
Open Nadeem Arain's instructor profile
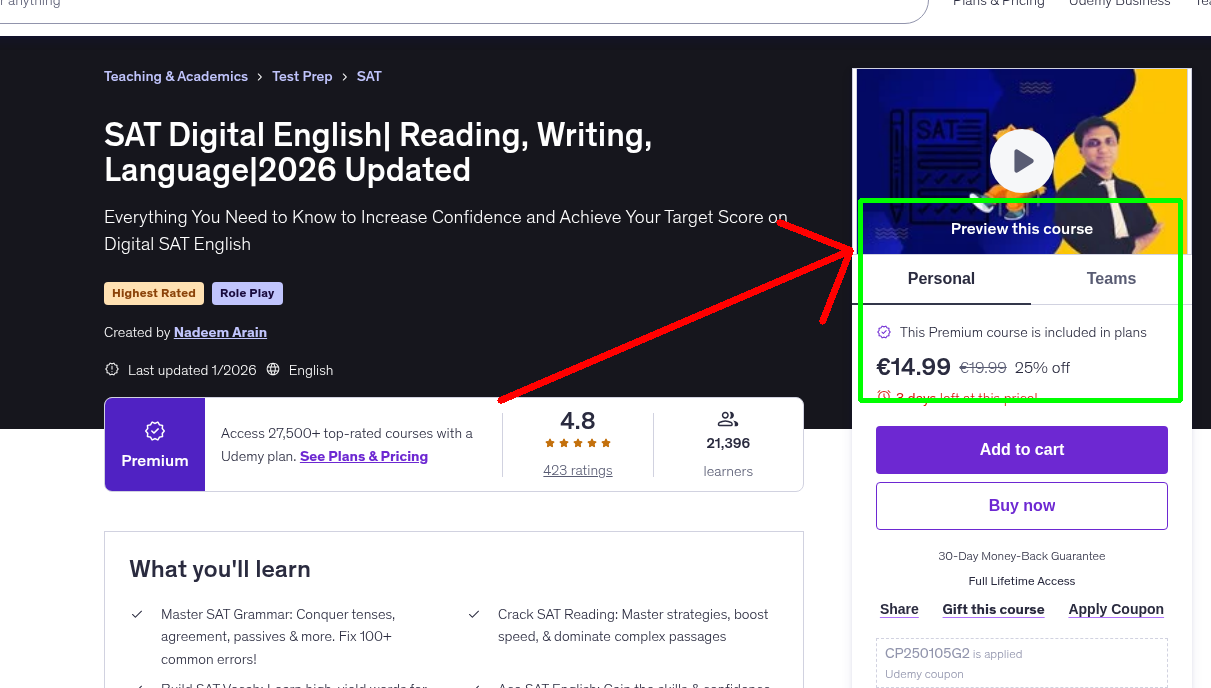220,332
